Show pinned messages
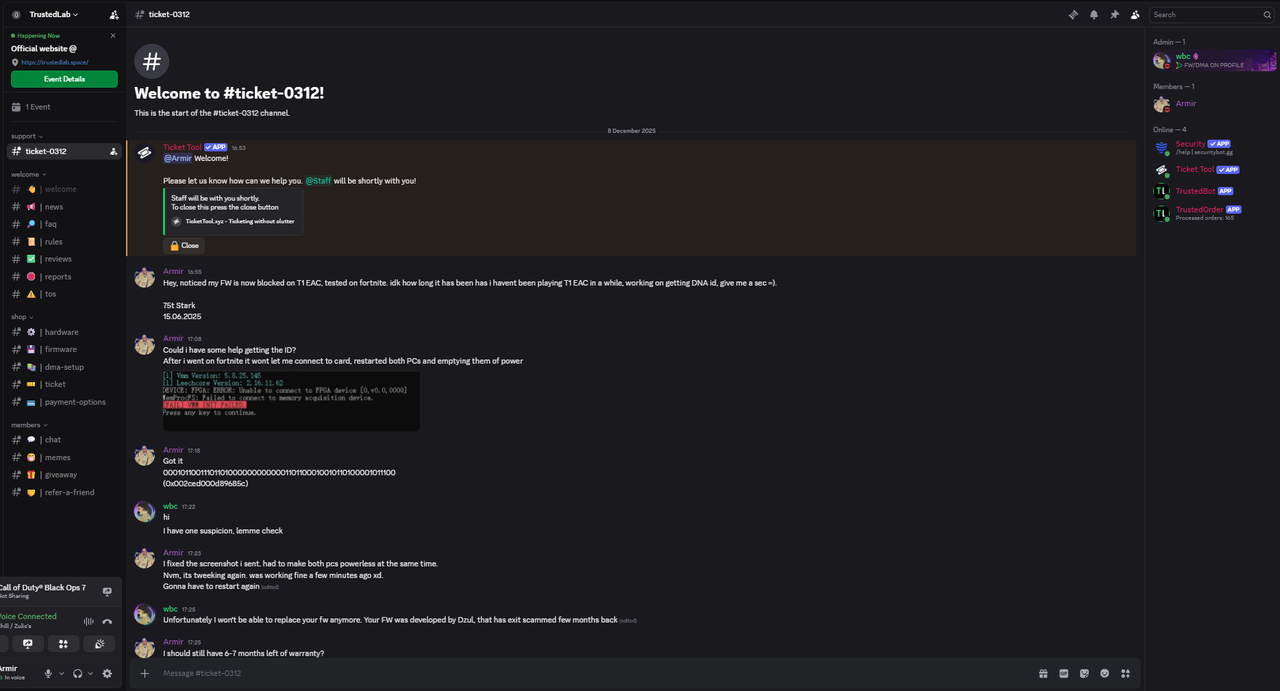The image size is (1280, 691). pyautogui.click(x=1114, y=15)
